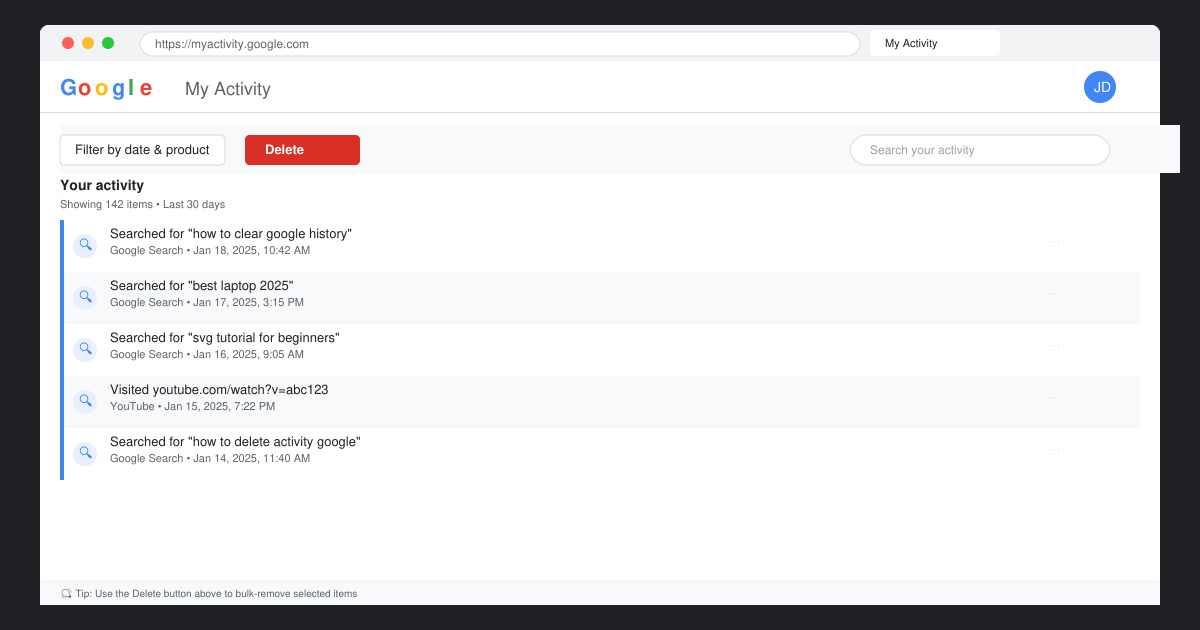The width and height of the screenshot is (1200, 630).
Task: Click "Showing 142 items • Last 30 days"
Action: point(142,204)
